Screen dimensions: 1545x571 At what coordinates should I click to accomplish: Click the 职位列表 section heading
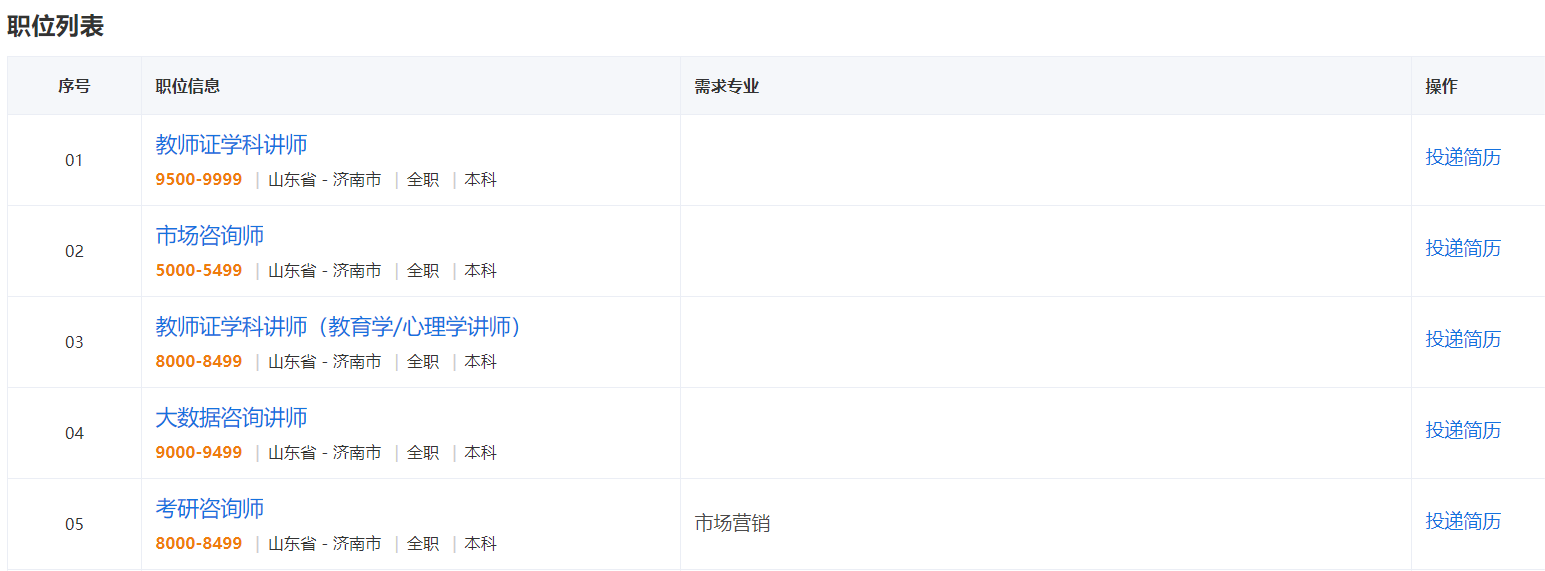click(56, 27)
